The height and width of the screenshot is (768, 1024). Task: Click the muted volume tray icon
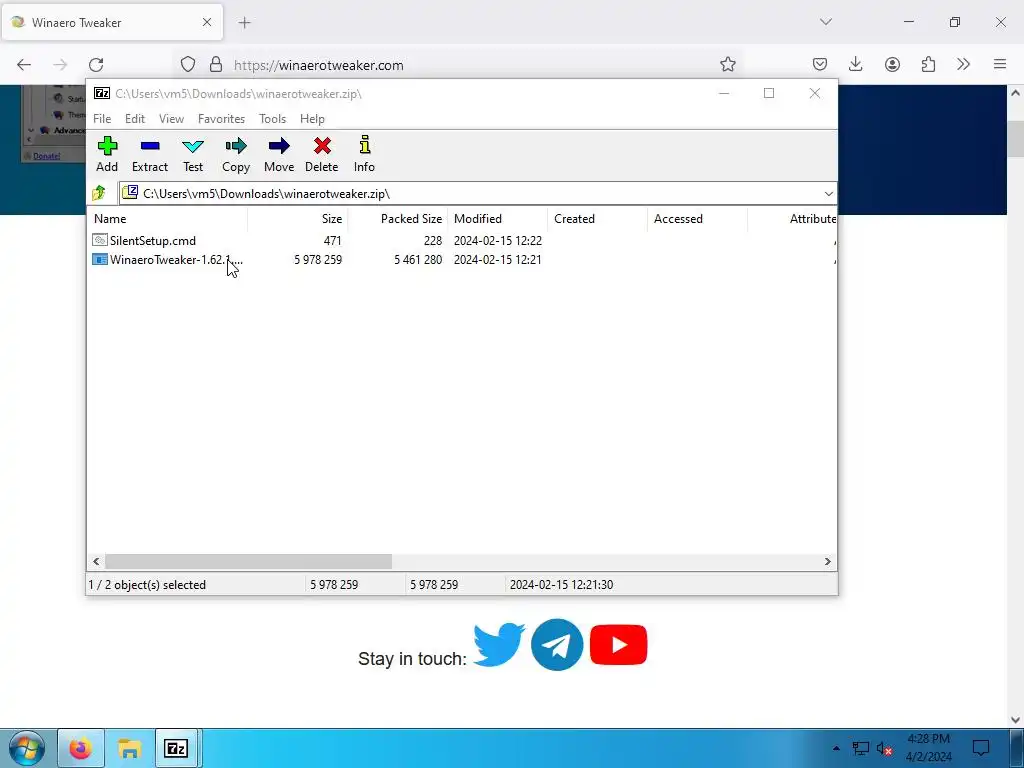pos(884,748)
